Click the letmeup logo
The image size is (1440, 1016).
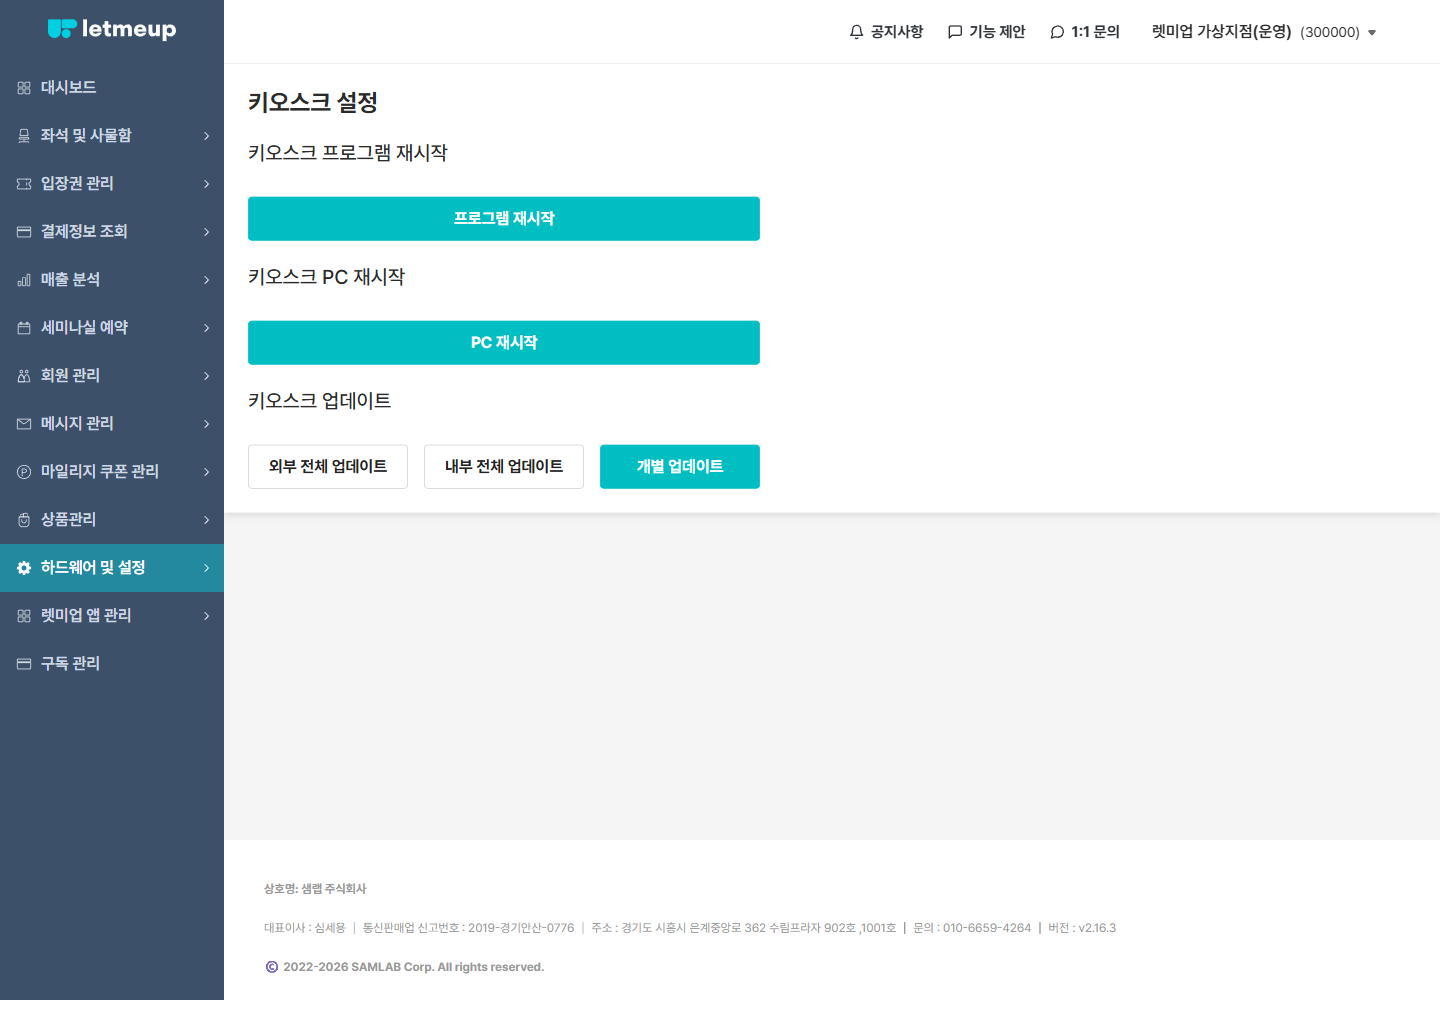coord(112,29)
